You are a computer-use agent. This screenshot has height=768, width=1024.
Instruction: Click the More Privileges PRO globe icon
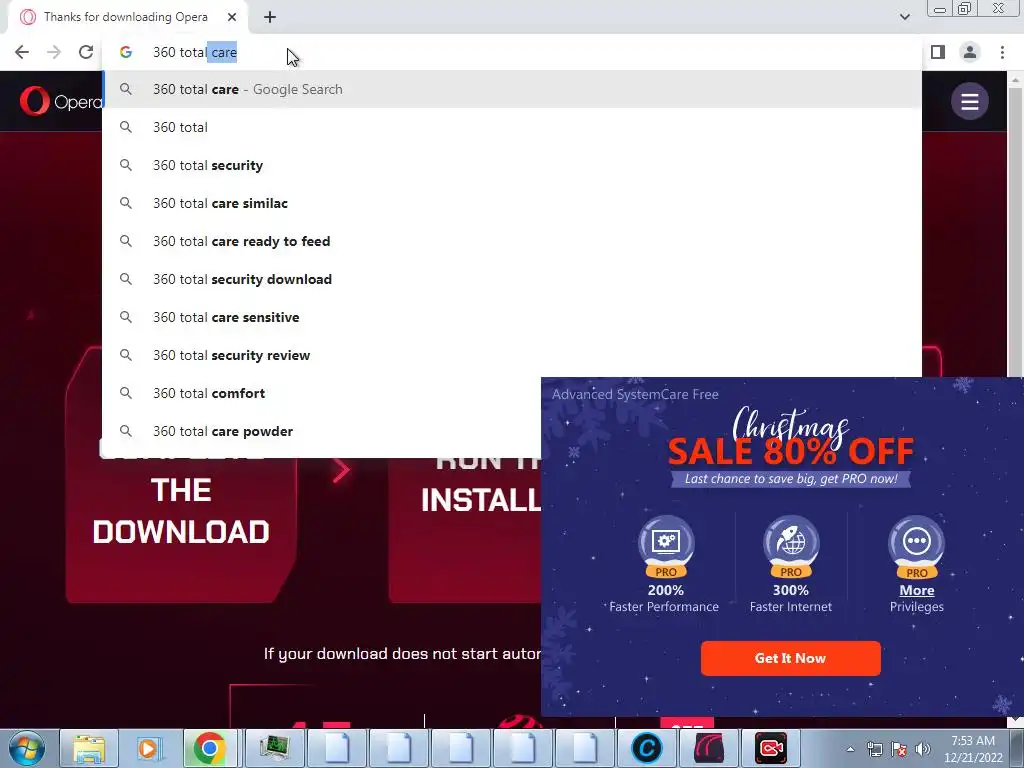pos(916,547)
